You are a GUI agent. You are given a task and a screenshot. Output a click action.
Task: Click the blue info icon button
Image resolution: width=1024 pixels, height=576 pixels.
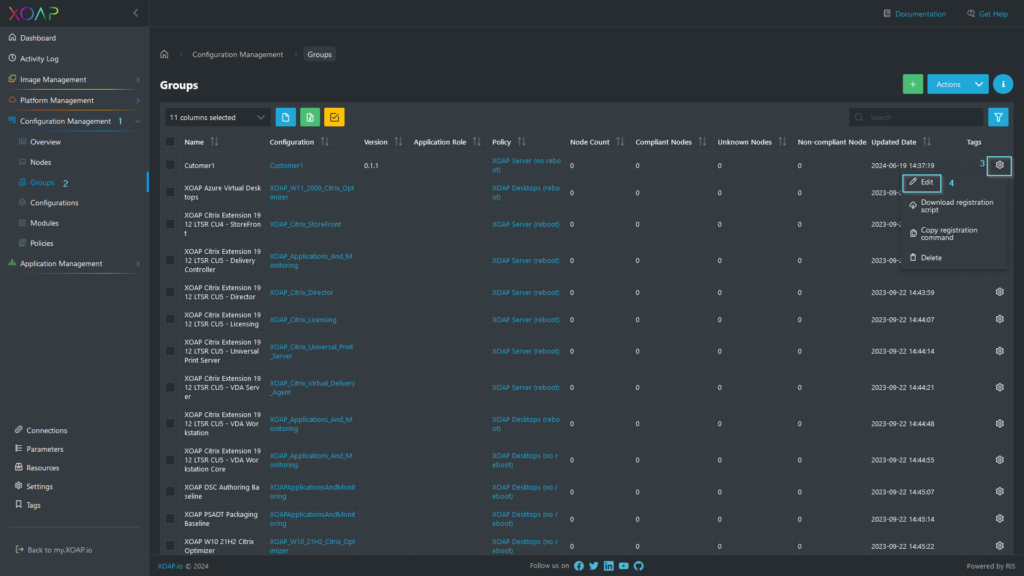(1003, 84)
